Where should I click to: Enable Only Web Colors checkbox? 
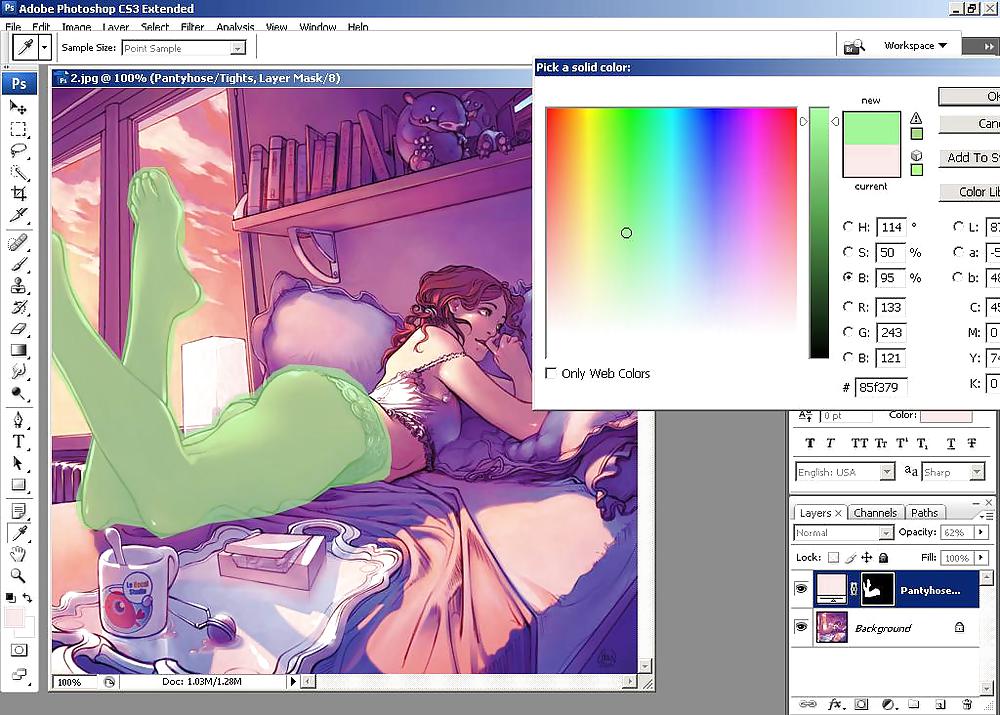551,373
